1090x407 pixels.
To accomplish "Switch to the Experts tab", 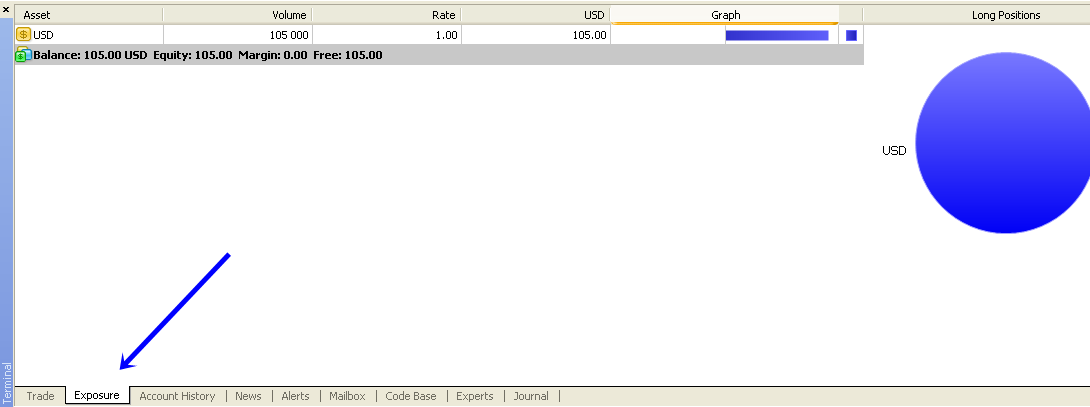I will pyautogui.click(x=475, y=396).
